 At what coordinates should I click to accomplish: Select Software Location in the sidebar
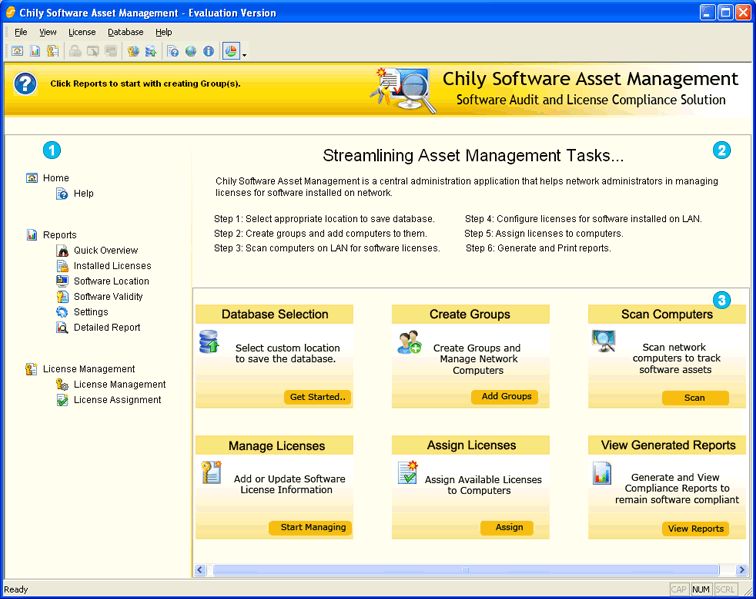pyautogui.click(x=111, y=281)
